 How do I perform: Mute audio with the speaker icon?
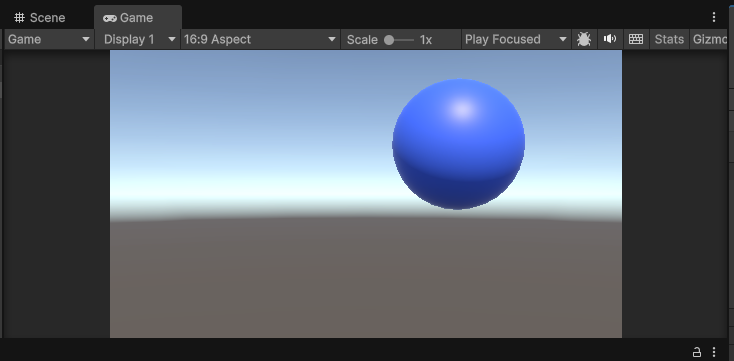click(x=609, y=39)
